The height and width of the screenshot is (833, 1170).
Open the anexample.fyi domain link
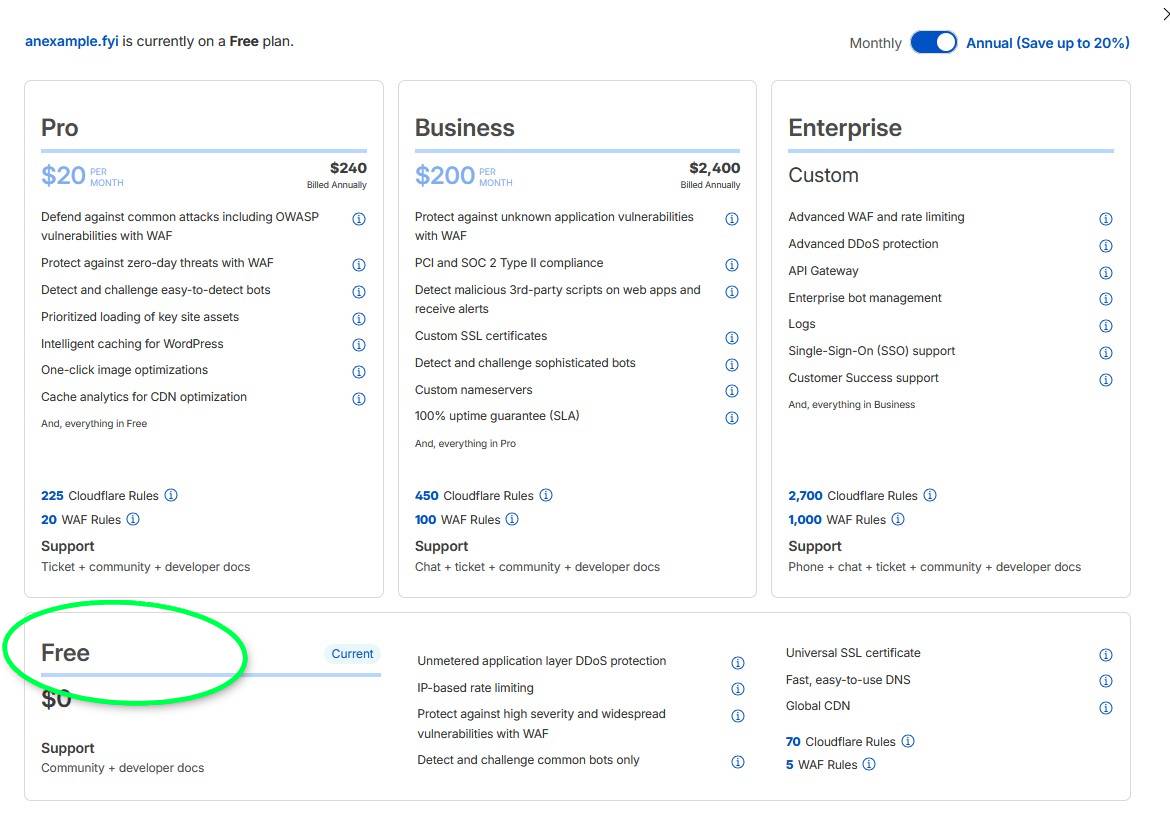click(71, 42)
